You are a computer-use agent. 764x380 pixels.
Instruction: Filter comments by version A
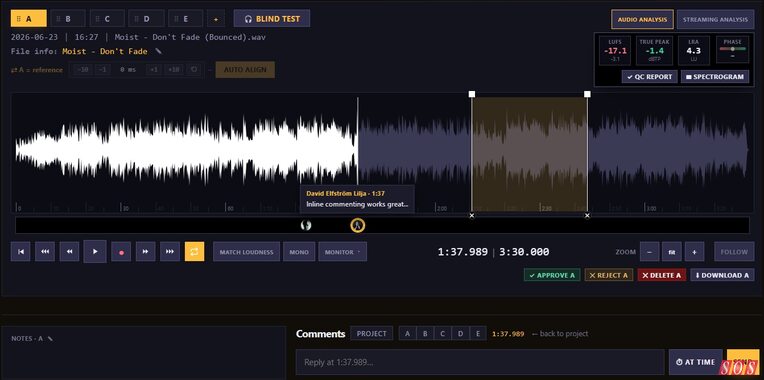[x=408, y=334]
